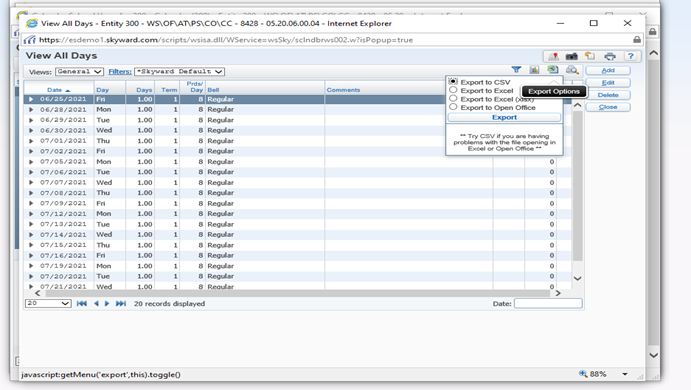Open the bar chart icon
The height and width of the screenshot is (390, 691).
[x=535, y=70]
